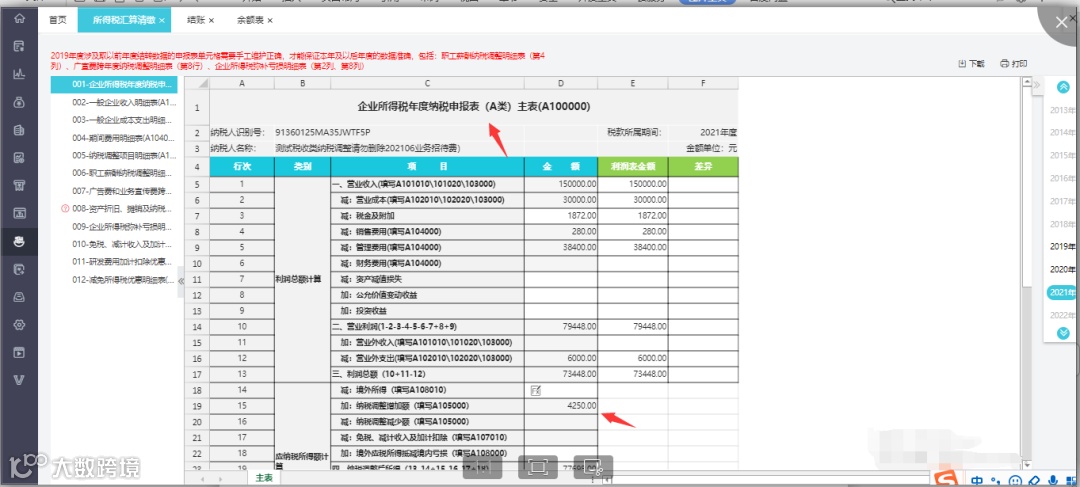Screen dimensions: 1080x487
Task: Click the vertical scrollbar of the spreadsheet
Action: 1026,272
